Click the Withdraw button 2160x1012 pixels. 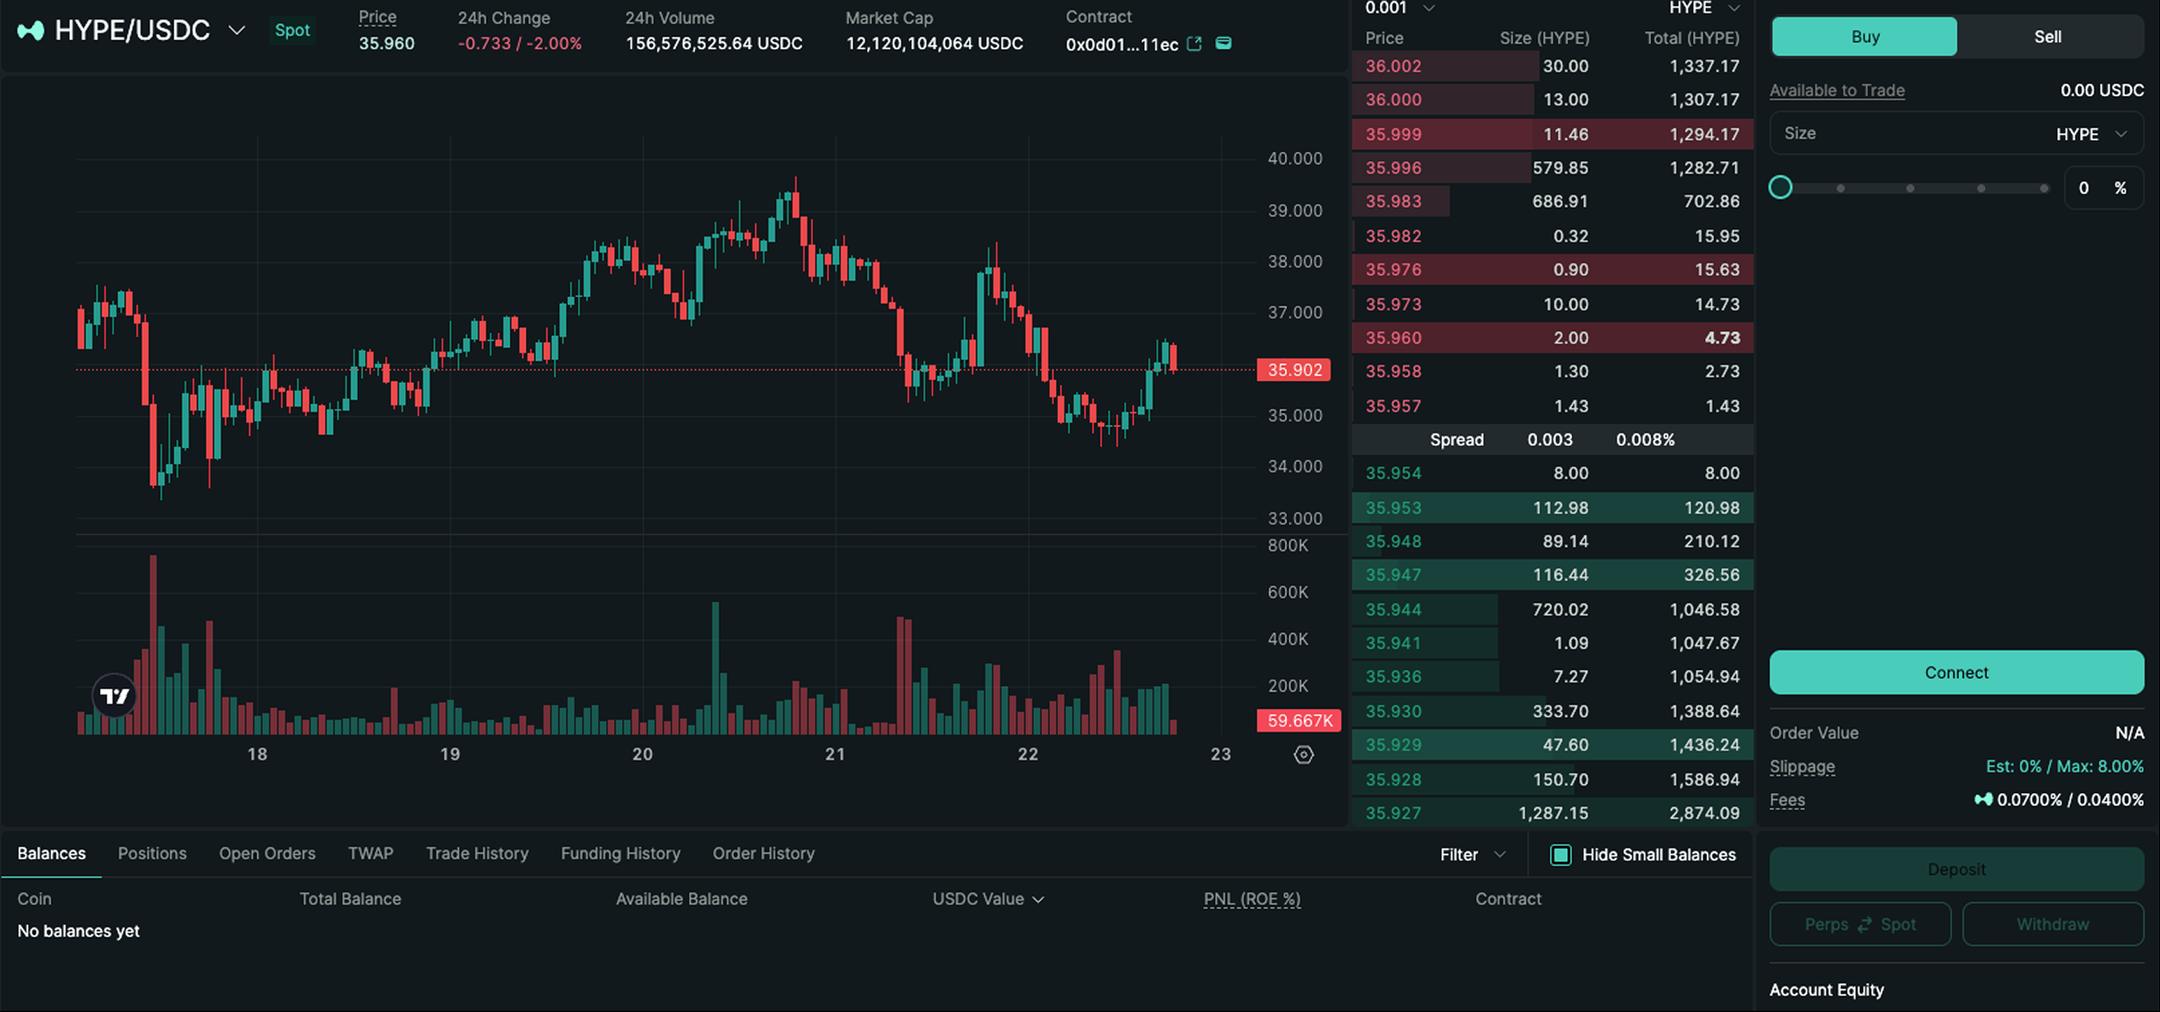coord(2053,925)
